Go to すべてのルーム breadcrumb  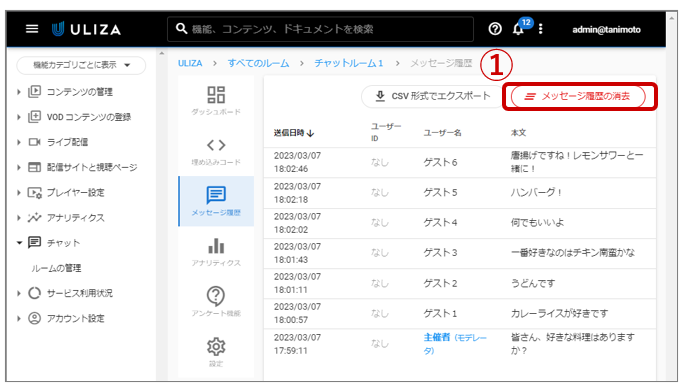click(x=258, y=63)
